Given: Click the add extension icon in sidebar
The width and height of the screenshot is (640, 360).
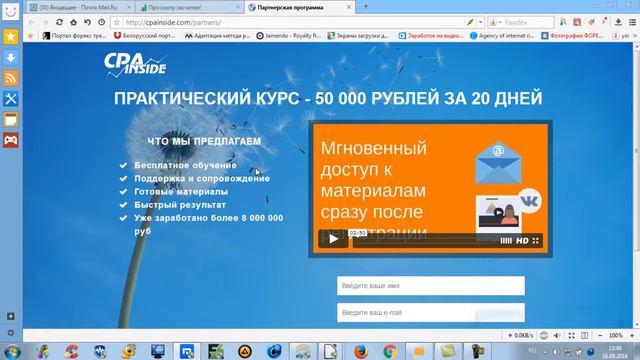Looking at the screenshot, I should (x=11, y=316).
